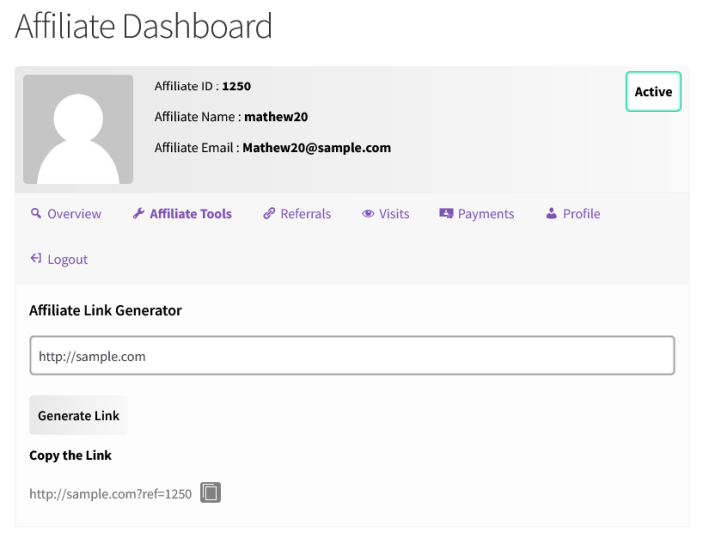
Task: Click the wrench icon for Affiliate Tools
Action: (138, 214)
